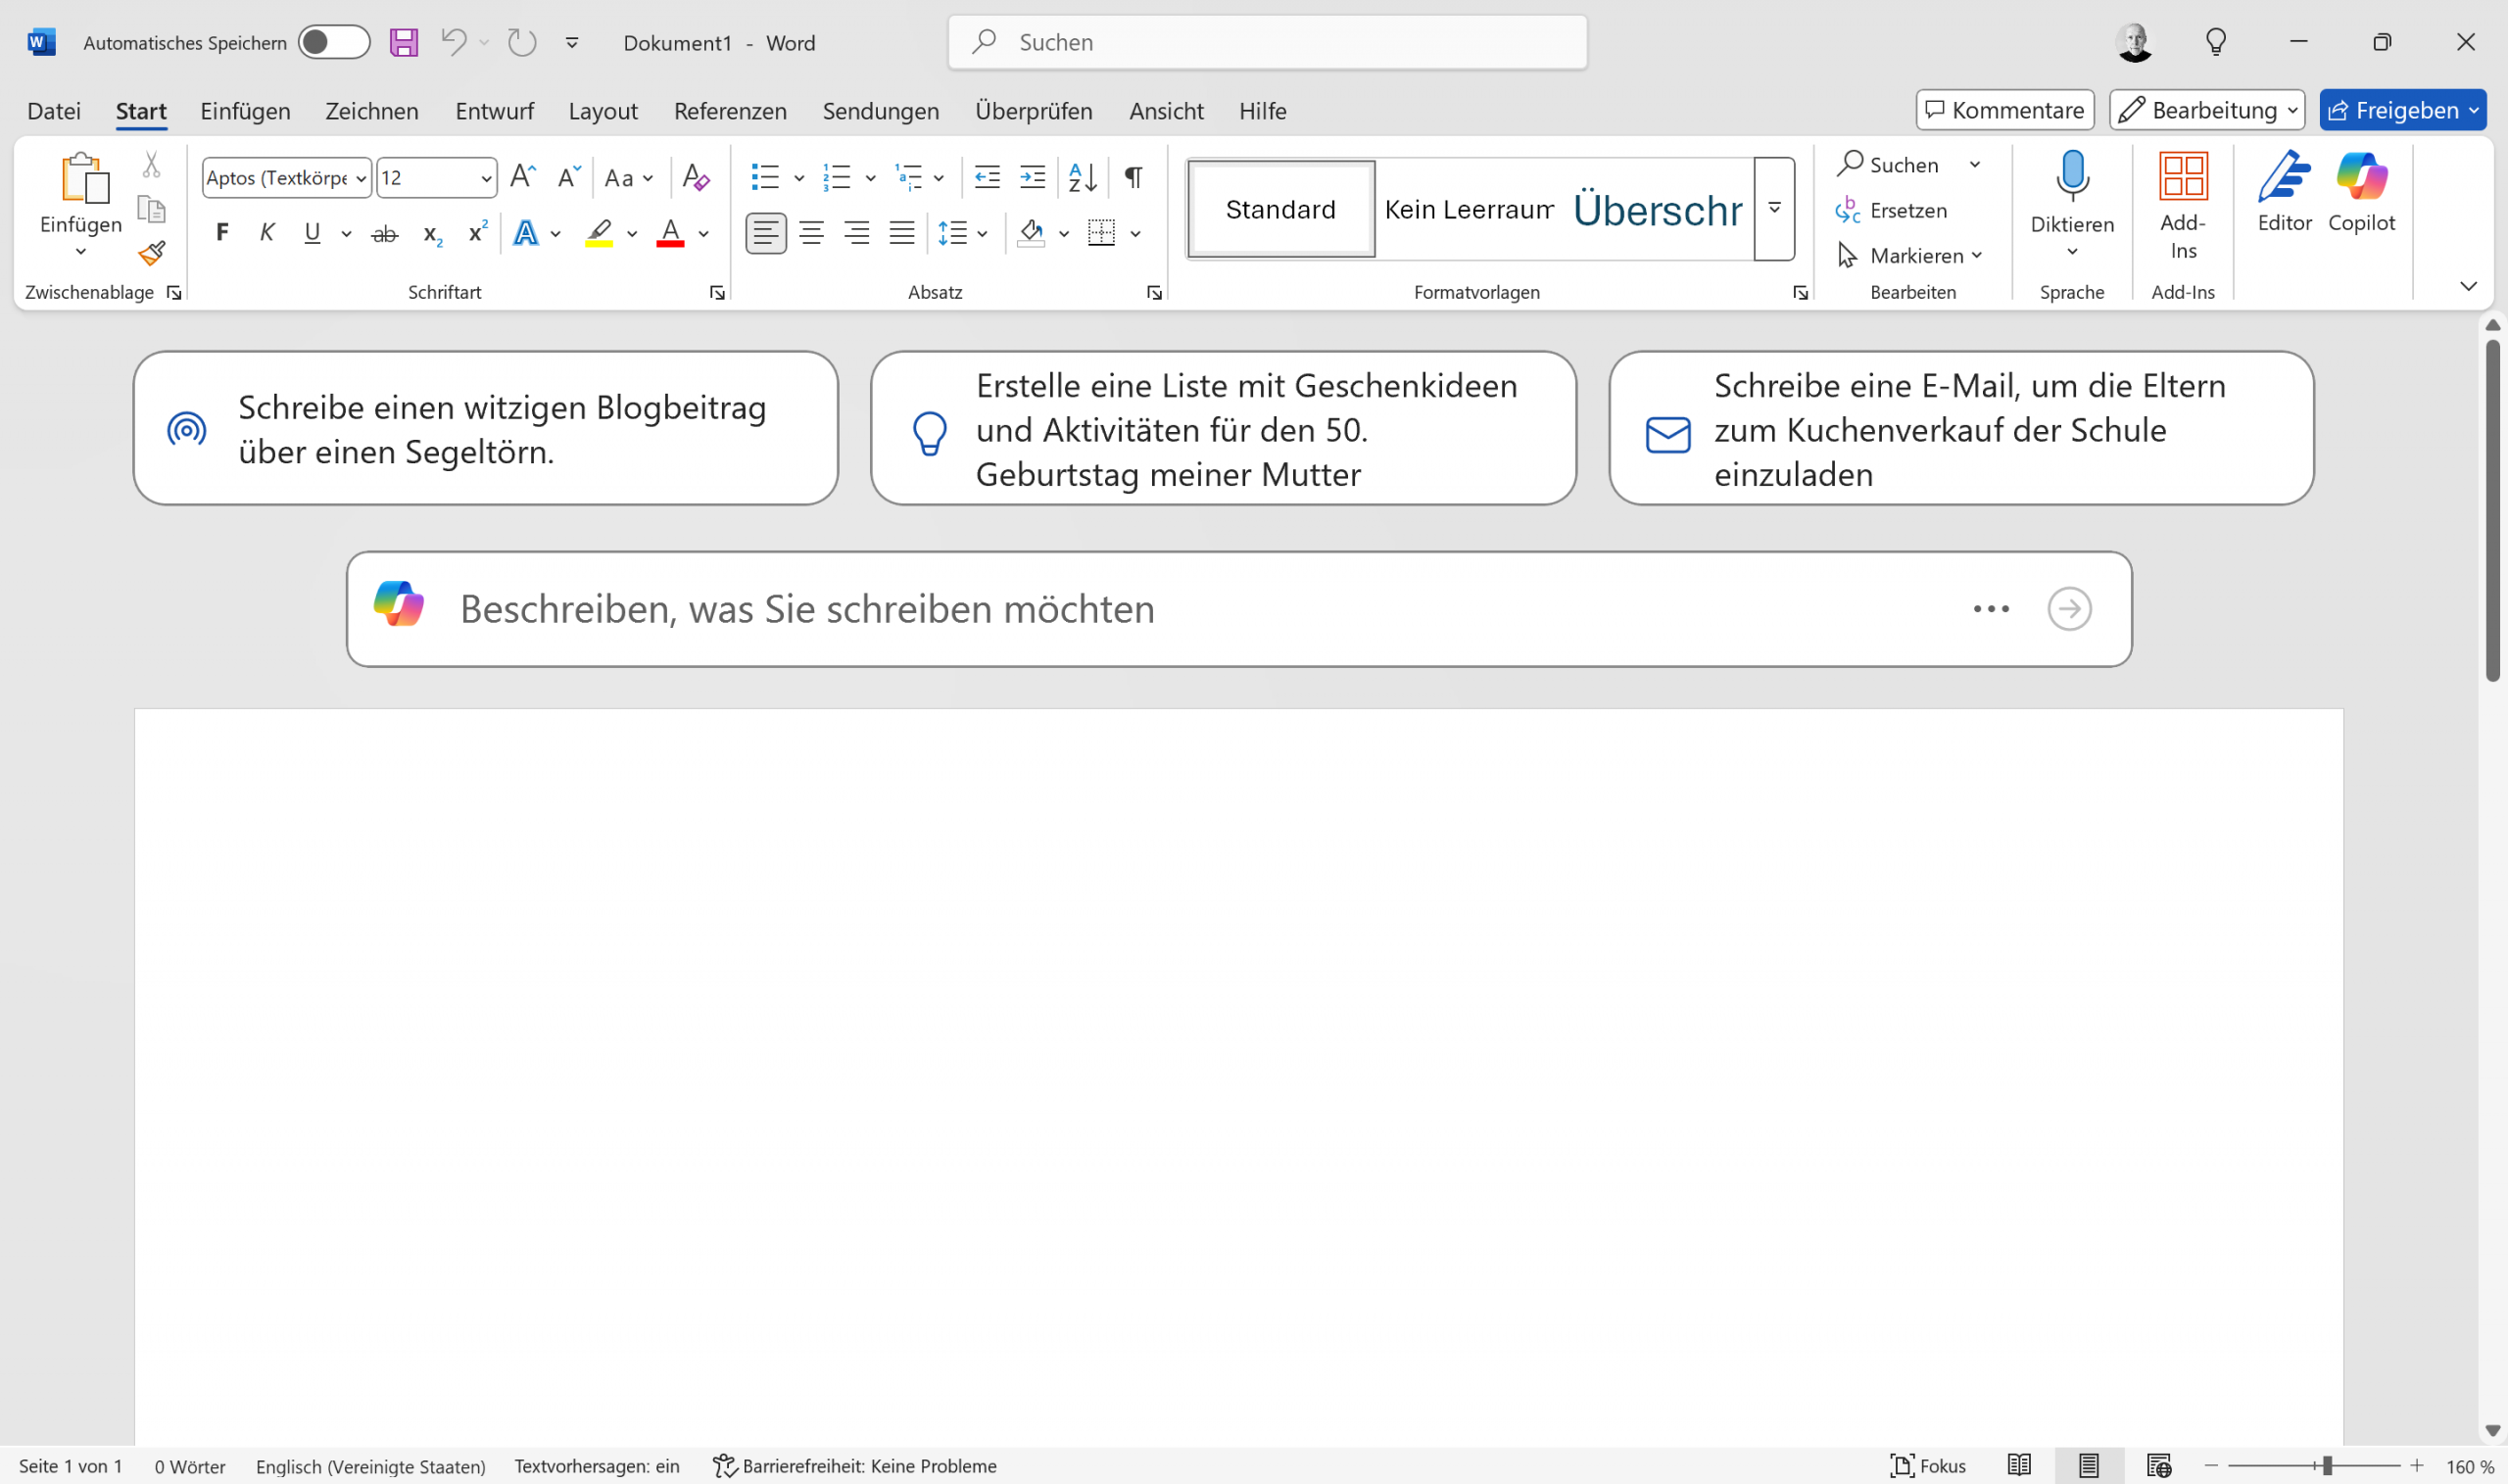The height and width of the screenshot is (1484, 2508).
Task: Open the font size dropdown
Action: pos(486,178)
